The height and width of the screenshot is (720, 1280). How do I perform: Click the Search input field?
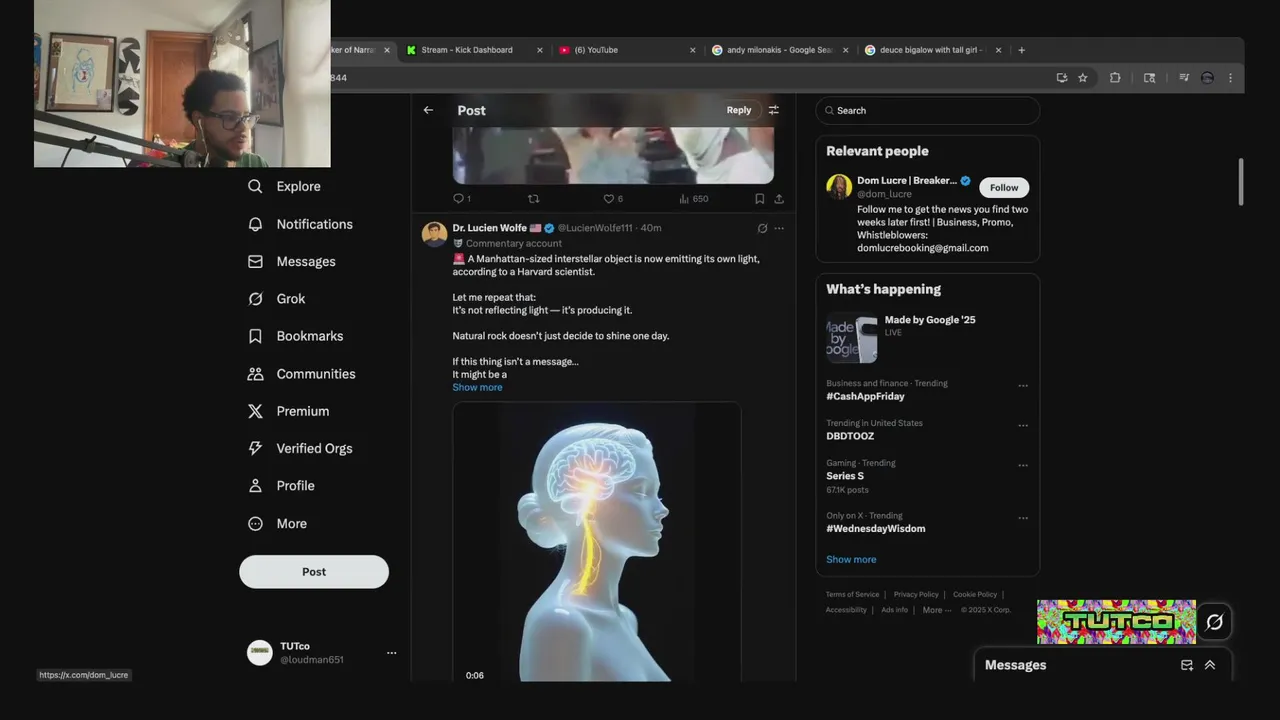click(928, 111)
